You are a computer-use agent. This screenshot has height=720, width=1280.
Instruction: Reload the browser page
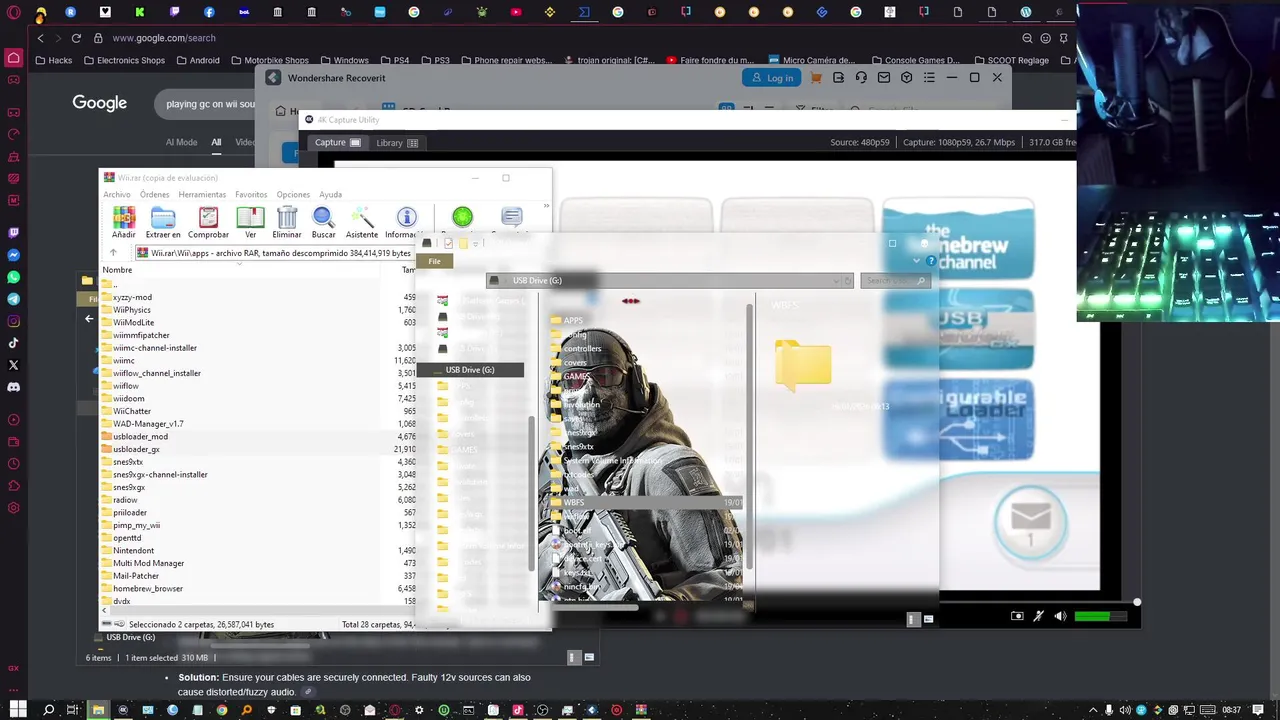pos(76,38)
